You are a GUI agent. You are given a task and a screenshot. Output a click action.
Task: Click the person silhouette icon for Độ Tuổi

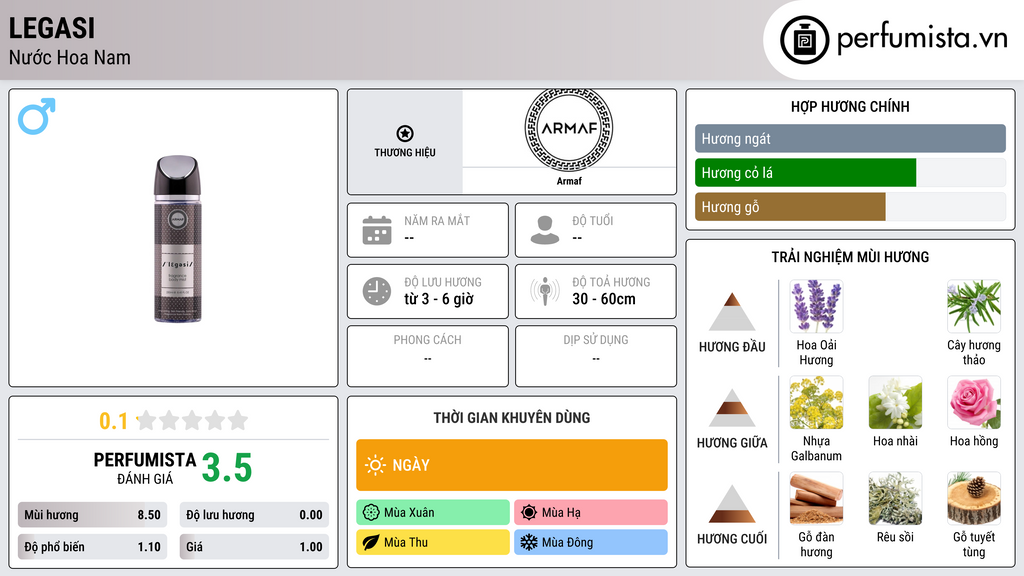coord(545,230)
